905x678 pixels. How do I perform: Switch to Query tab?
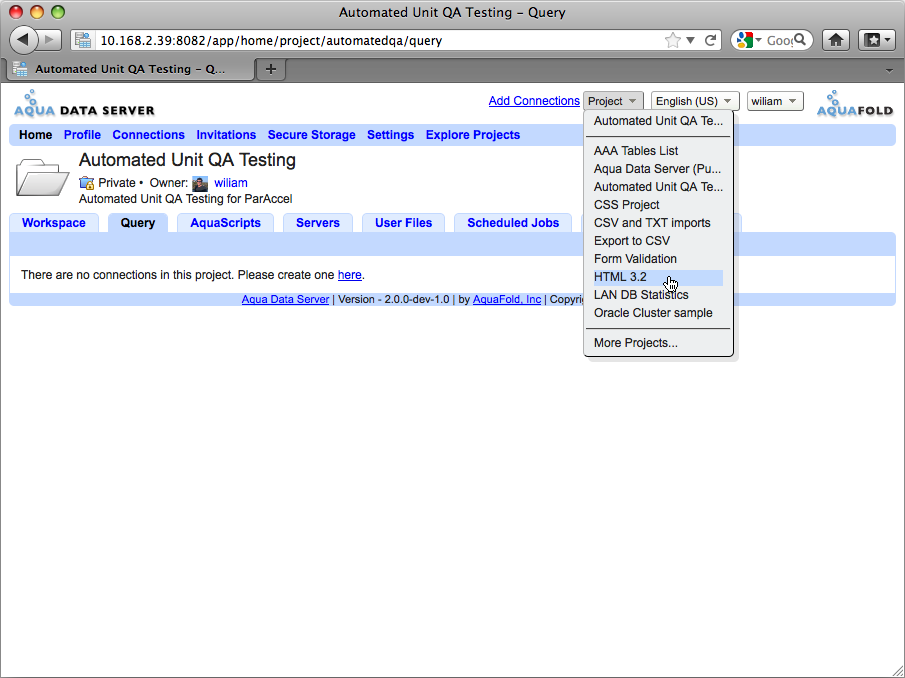(x=138, y=223)
